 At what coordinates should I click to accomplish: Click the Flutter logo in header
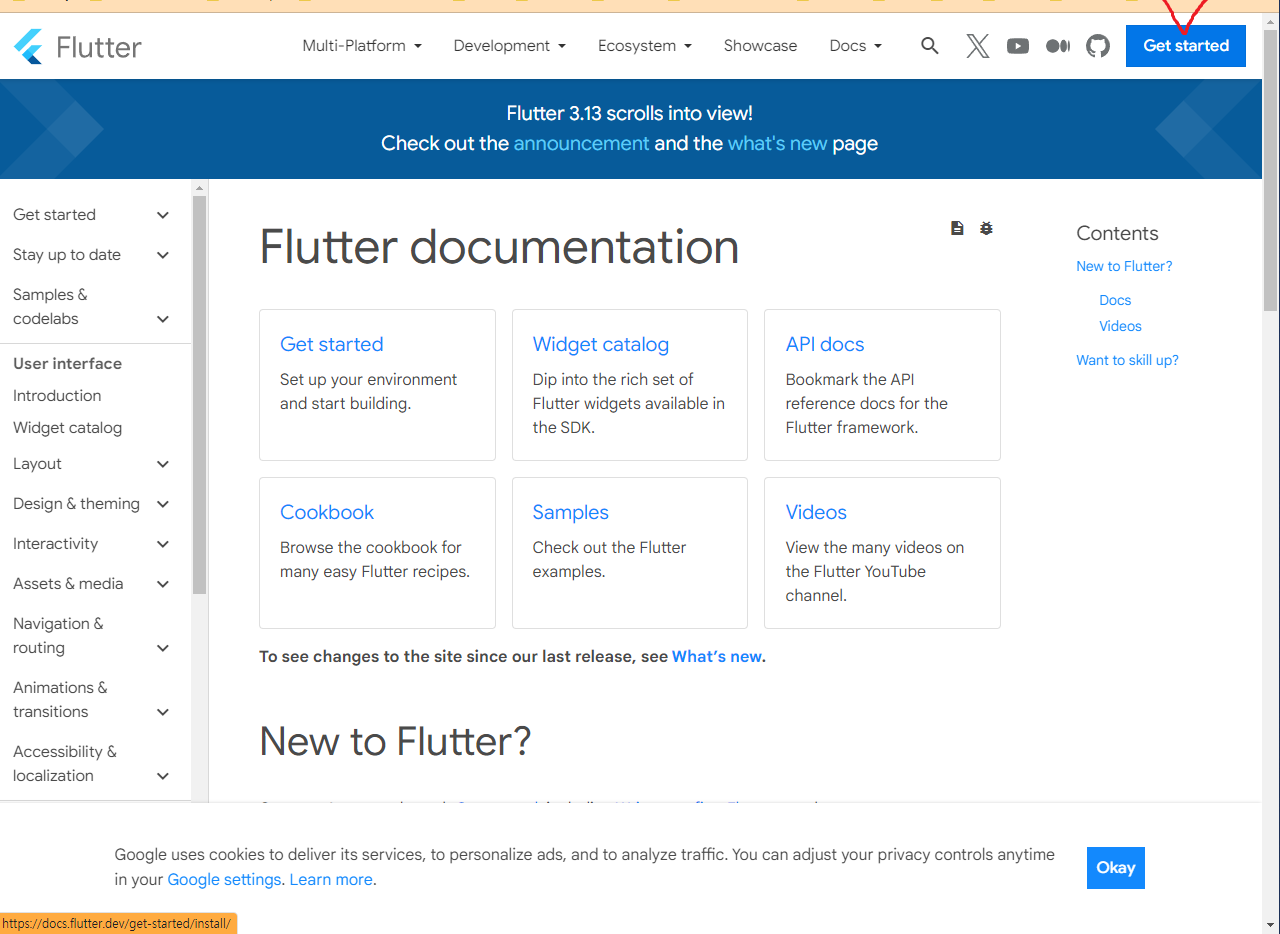(x=77, y=46)
